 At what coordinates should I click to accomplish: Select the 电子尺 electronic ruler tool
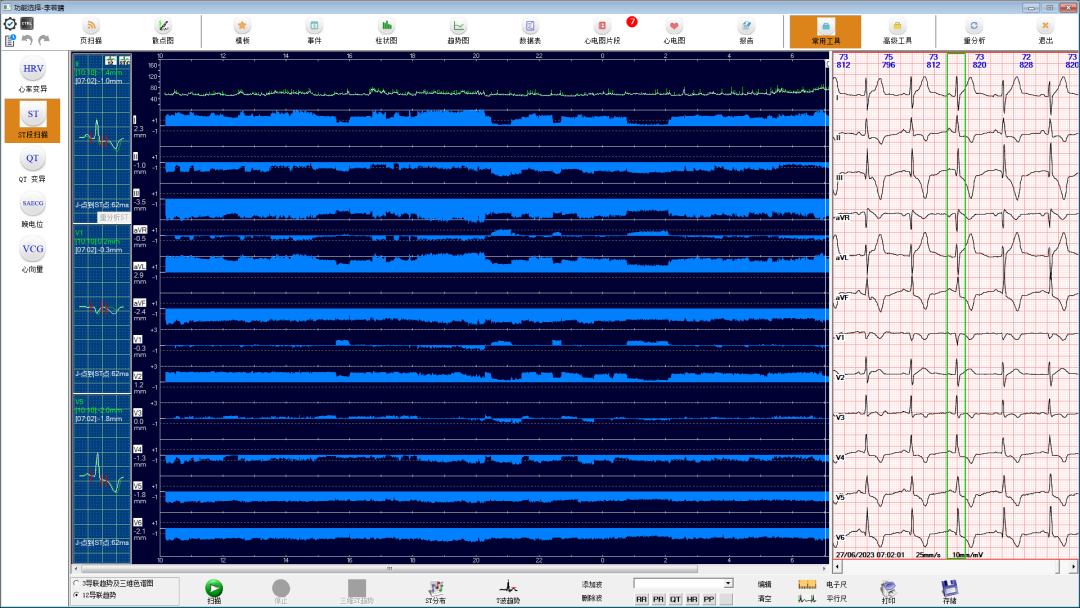tap(822, 585)
